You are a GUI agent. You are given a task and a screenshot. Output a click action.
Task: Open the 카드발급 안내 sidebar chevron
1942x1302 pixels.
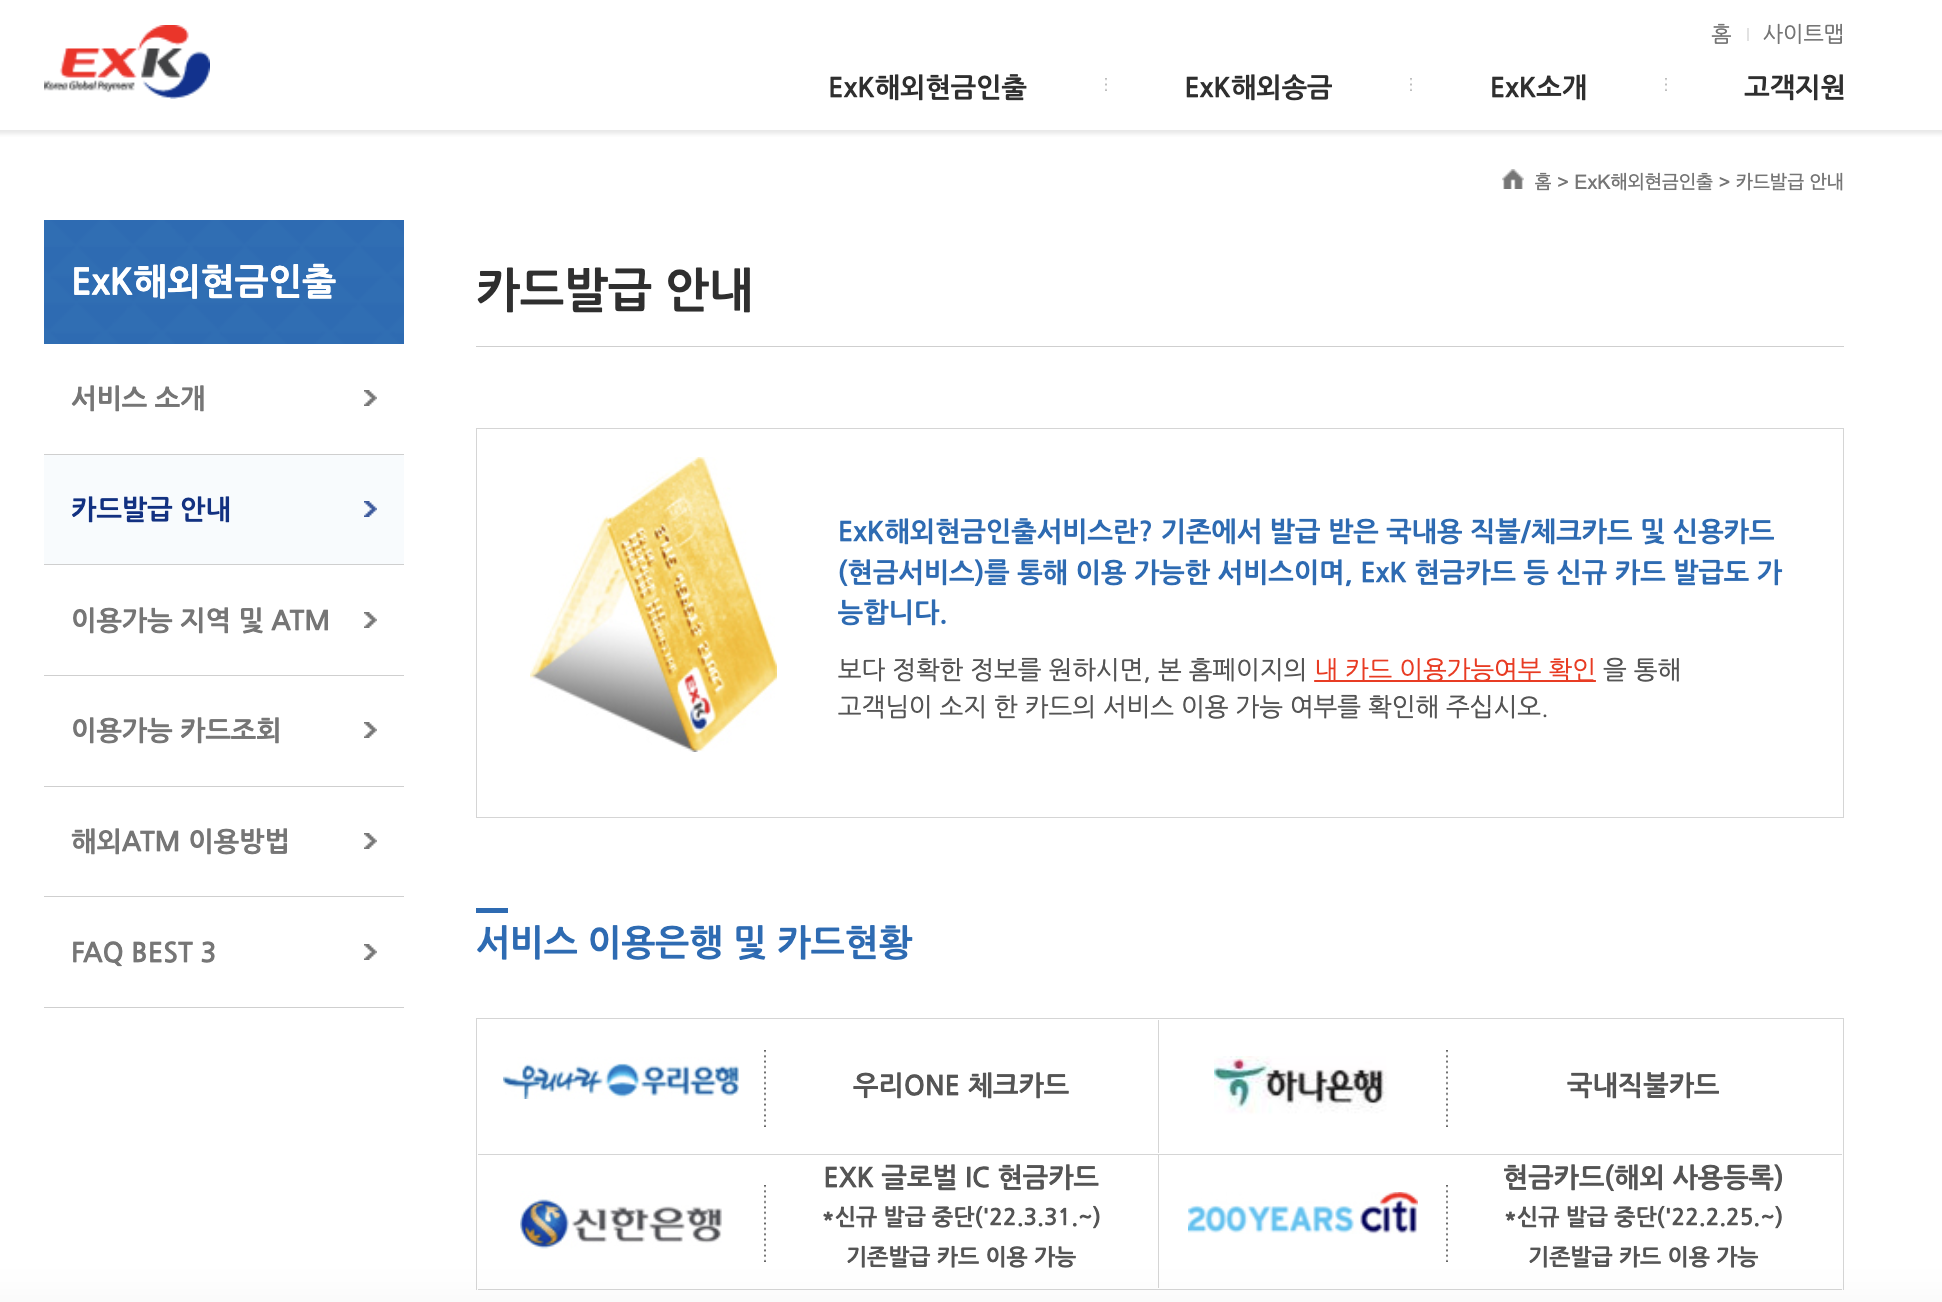(370, 509)
